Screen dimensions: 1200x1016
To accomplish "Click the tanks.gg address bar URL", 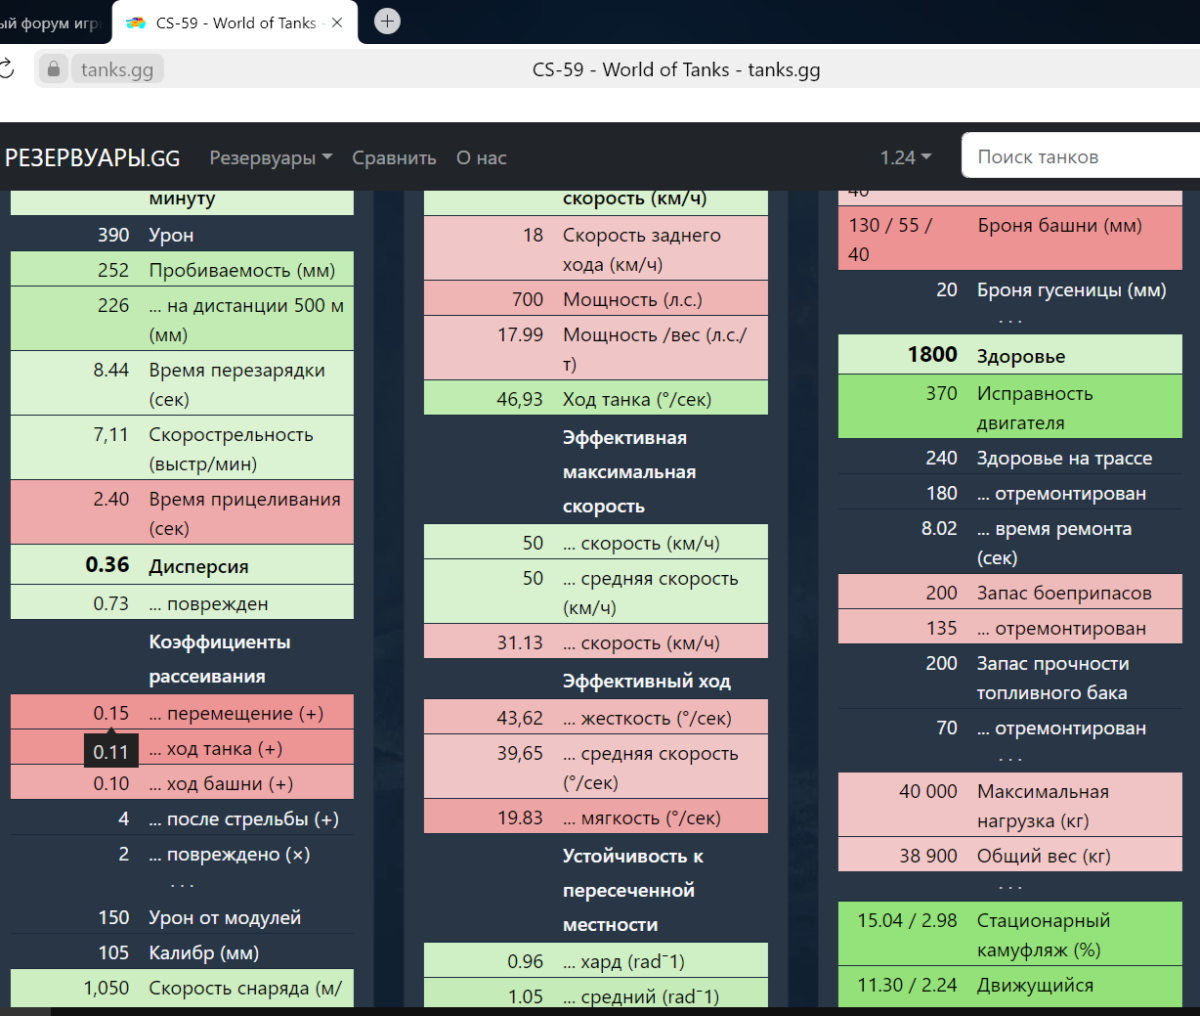I will [117, 69].
